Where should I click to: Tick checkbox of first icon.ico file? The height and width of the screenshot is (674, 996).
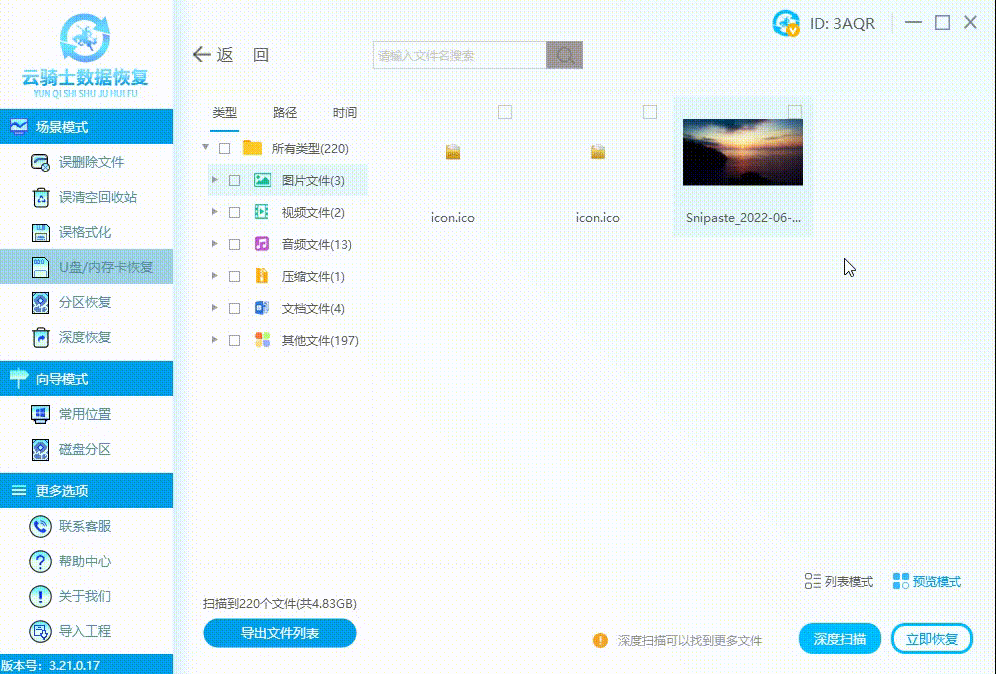(x=505, y=112)
